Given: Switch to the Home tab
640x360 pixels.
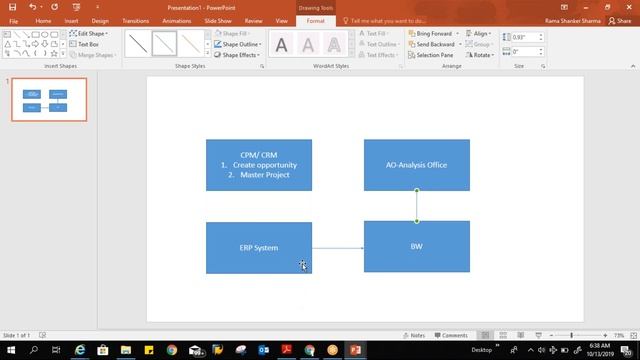Looking at the screenshot, I should pos(43,21).
